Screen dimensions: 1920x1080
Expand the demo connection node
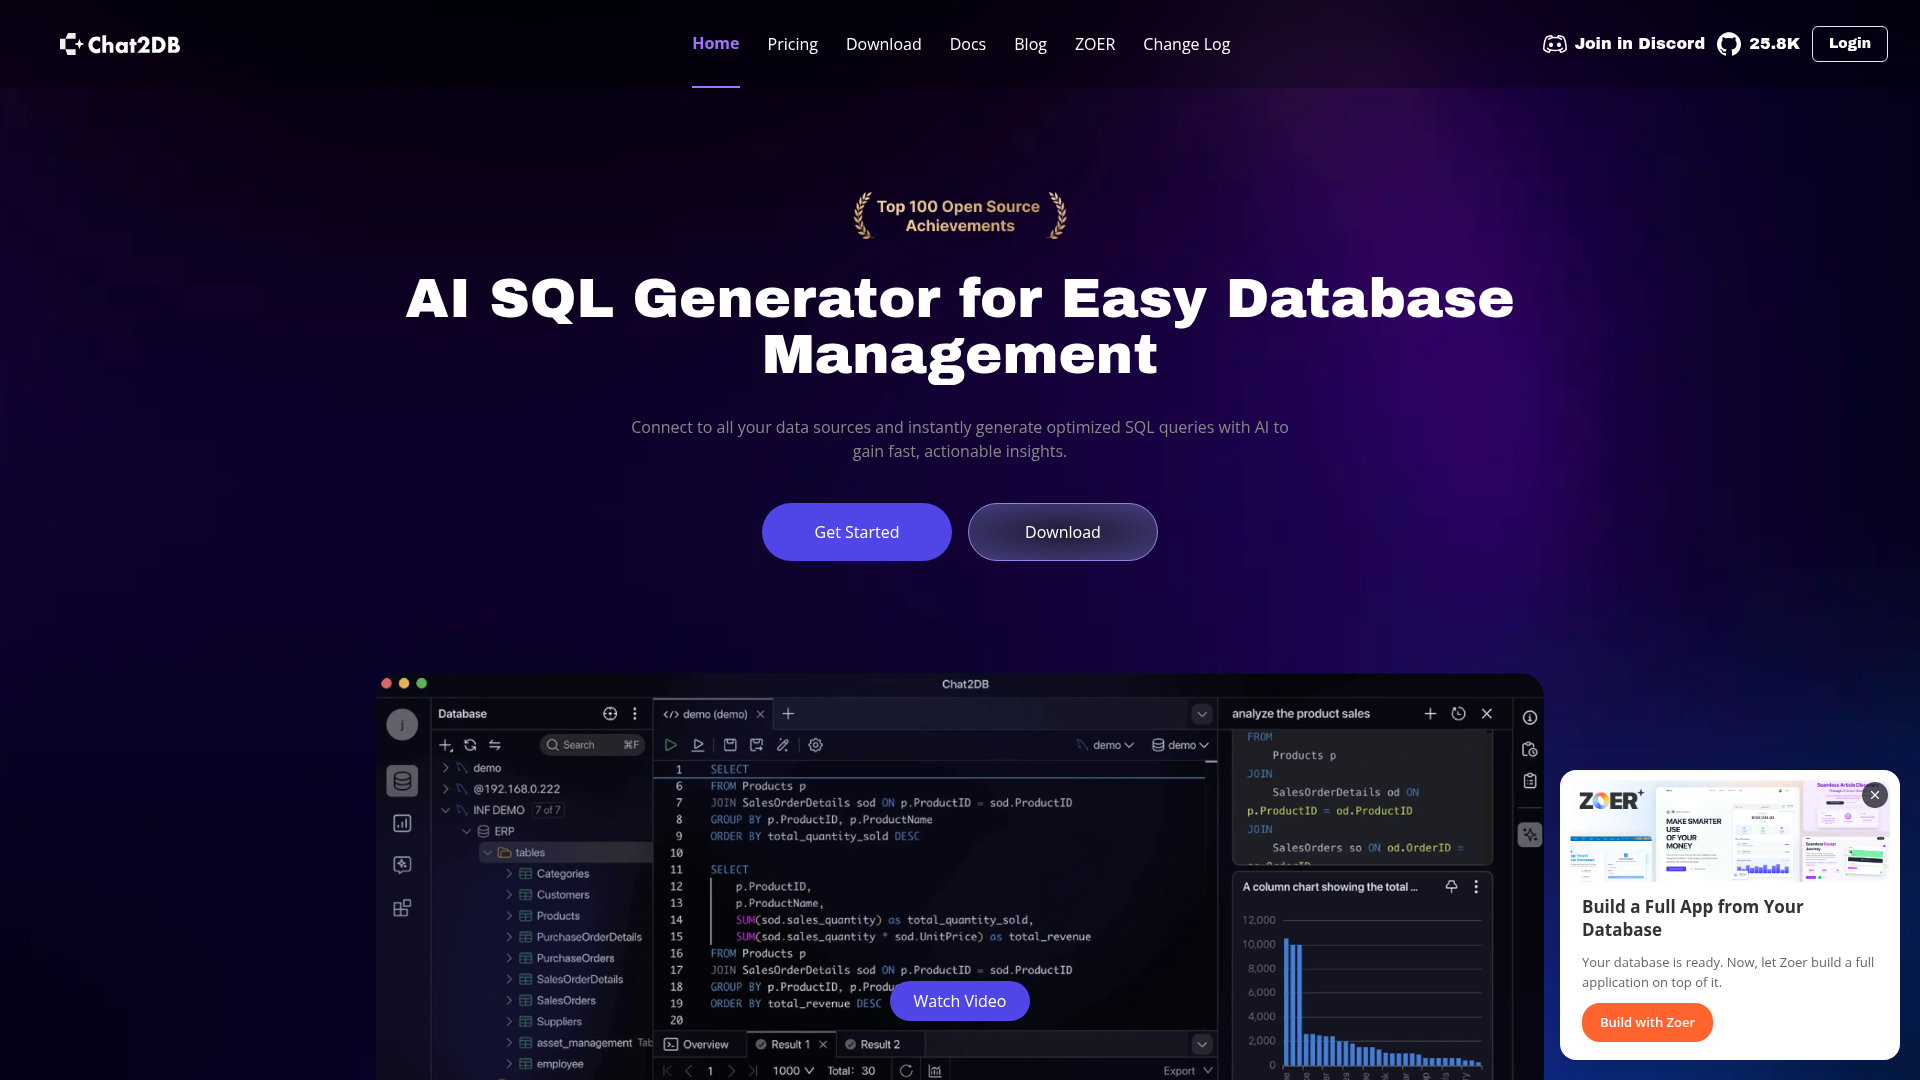[x=446, y=768]
